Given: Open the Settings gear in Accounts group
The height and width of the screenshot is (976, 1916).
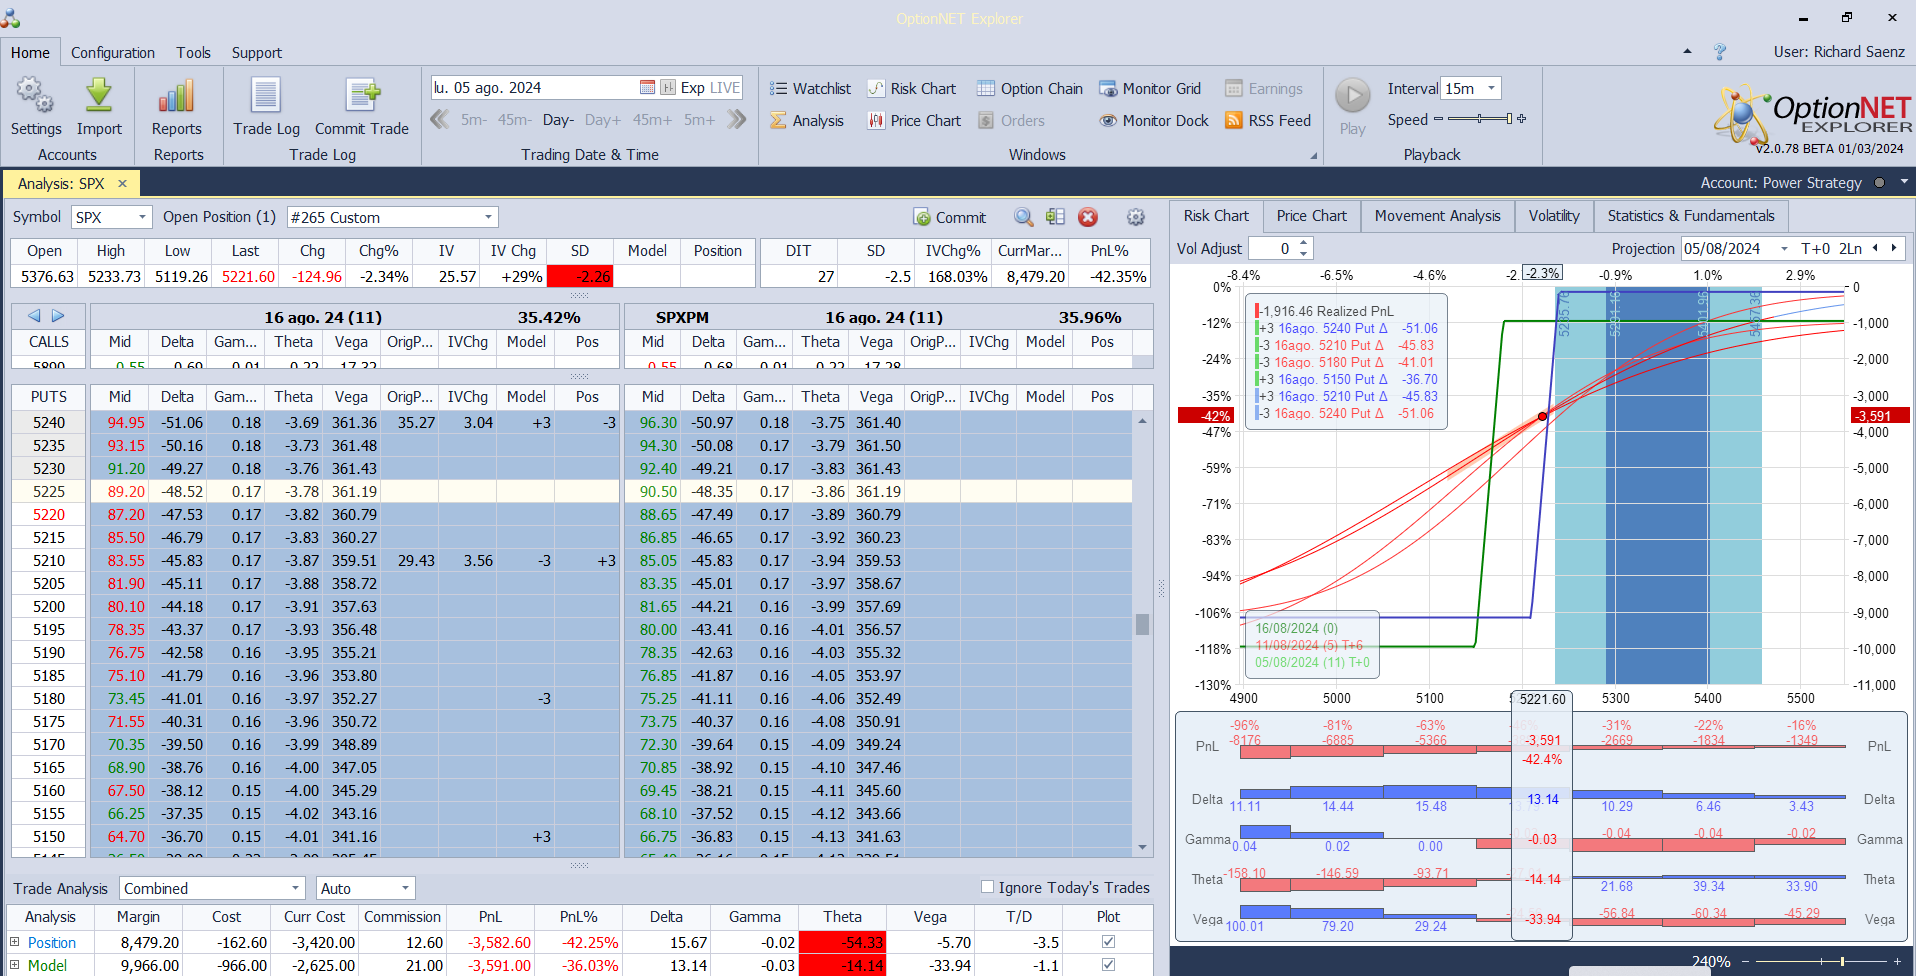Looking at the screenshot, I should 36,95.
